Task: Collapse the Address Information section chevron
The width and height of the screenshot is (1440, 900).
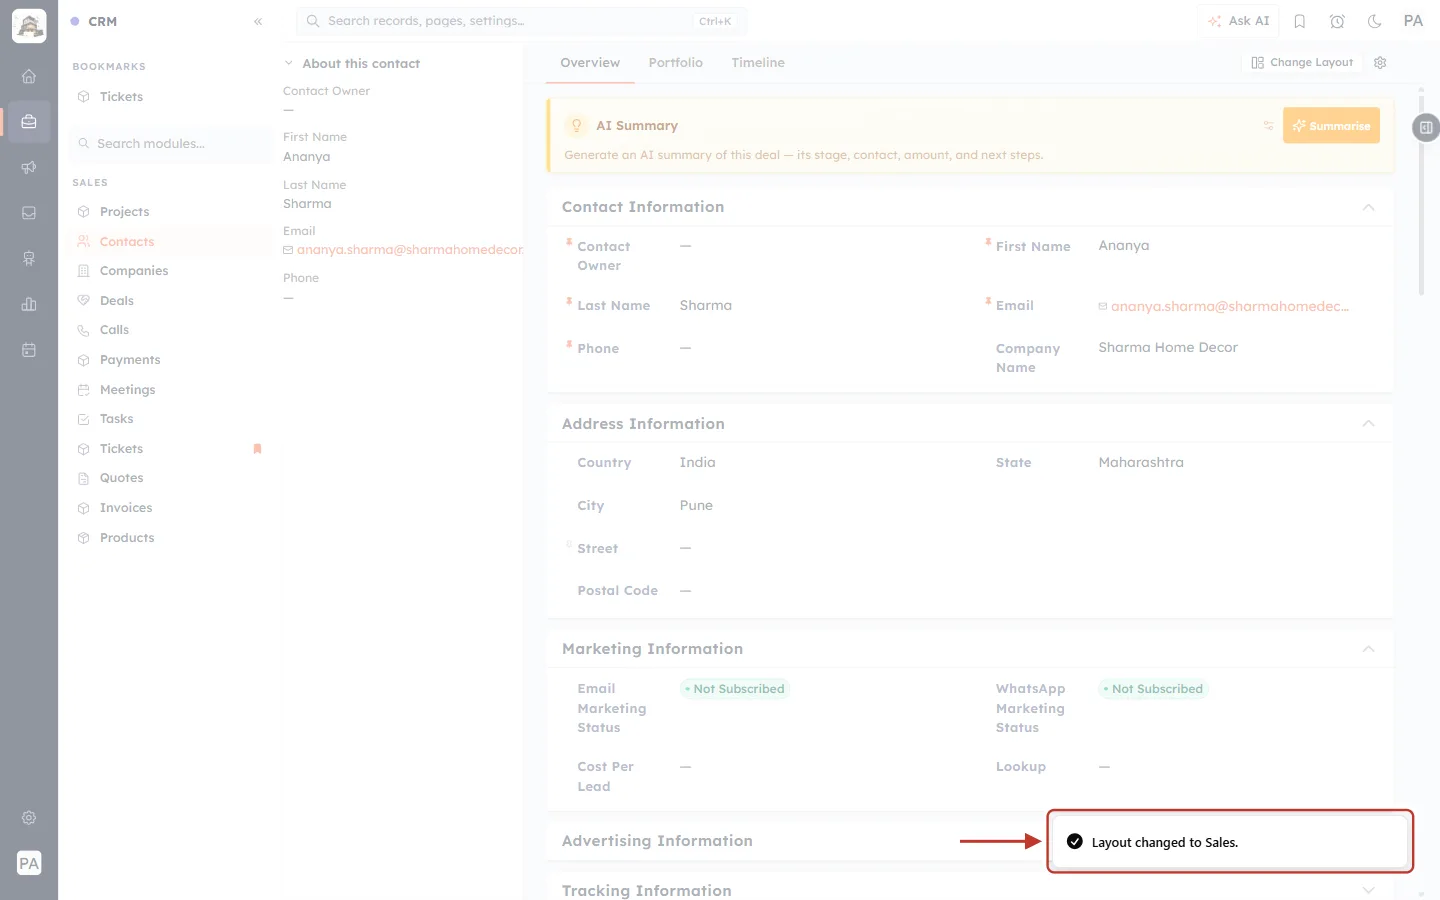Action: [x=1368, y=424]
